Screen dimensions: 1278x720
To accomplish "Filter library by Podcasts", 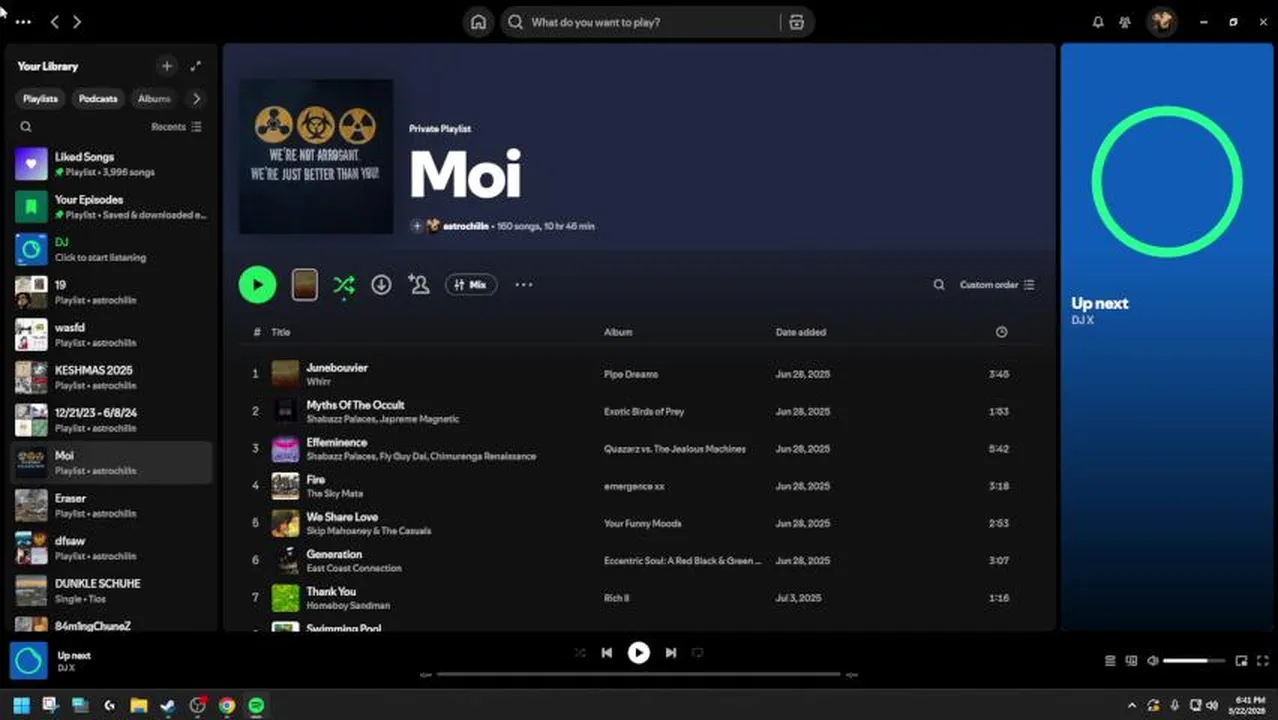I will [x=98, y=99].
